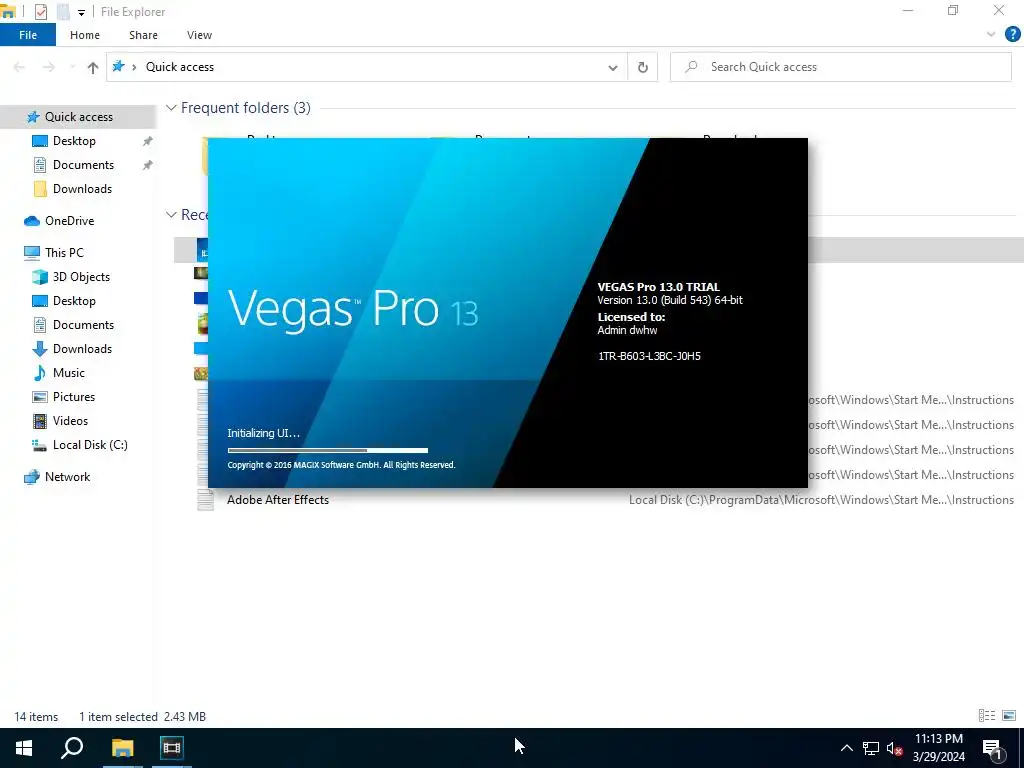Open the recent locations dropdown

(x=72, y=67)
